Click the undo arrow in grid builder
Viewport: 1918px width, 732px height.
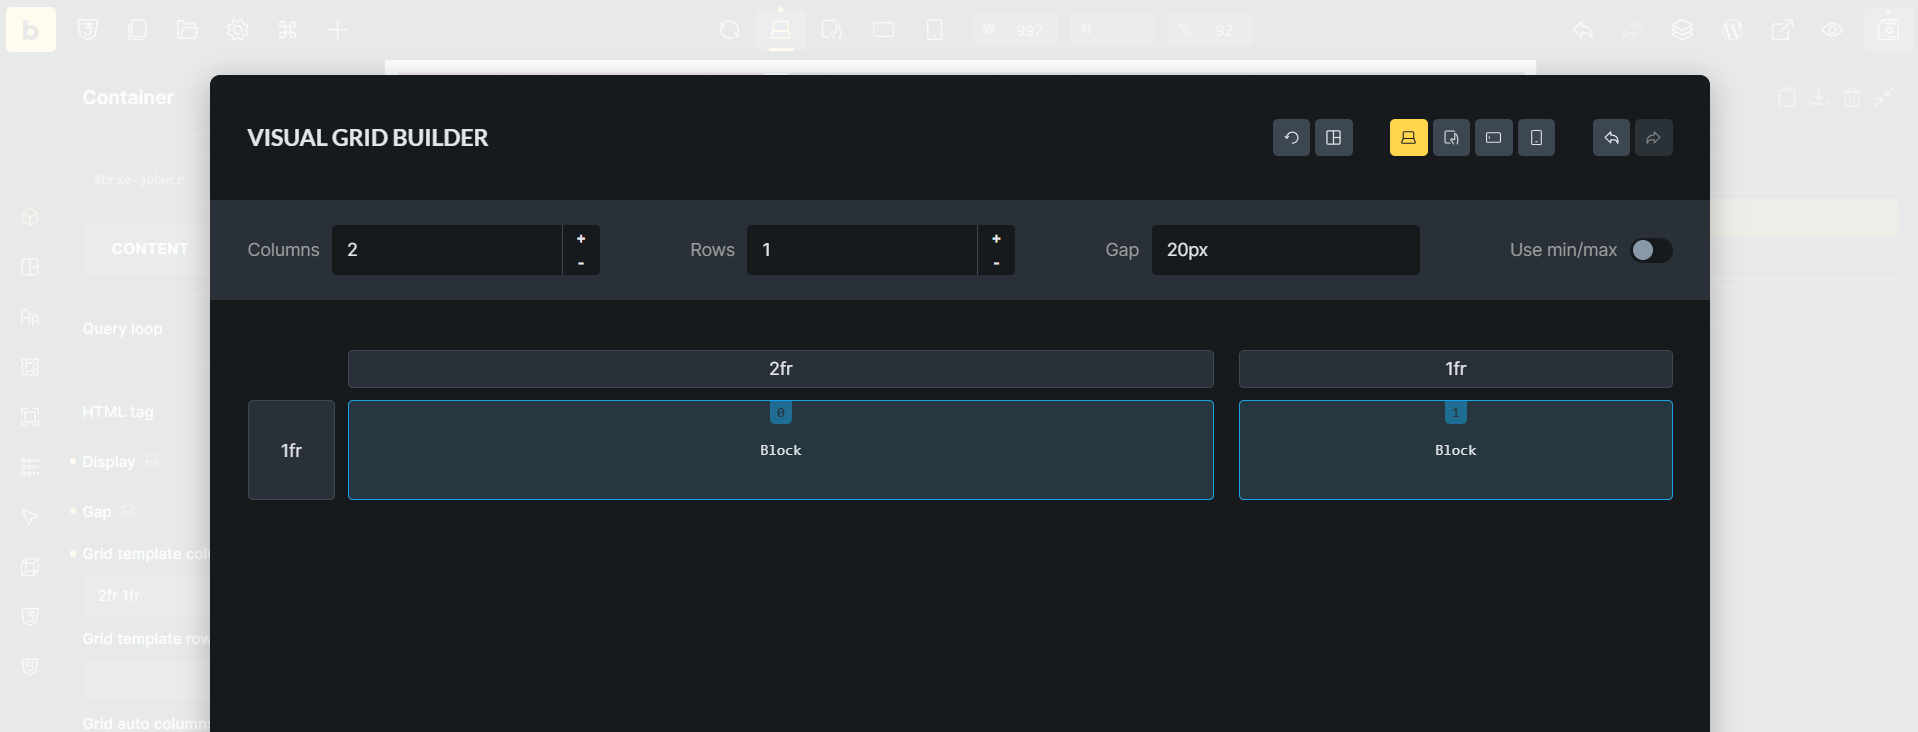(x=1611, y=138)
